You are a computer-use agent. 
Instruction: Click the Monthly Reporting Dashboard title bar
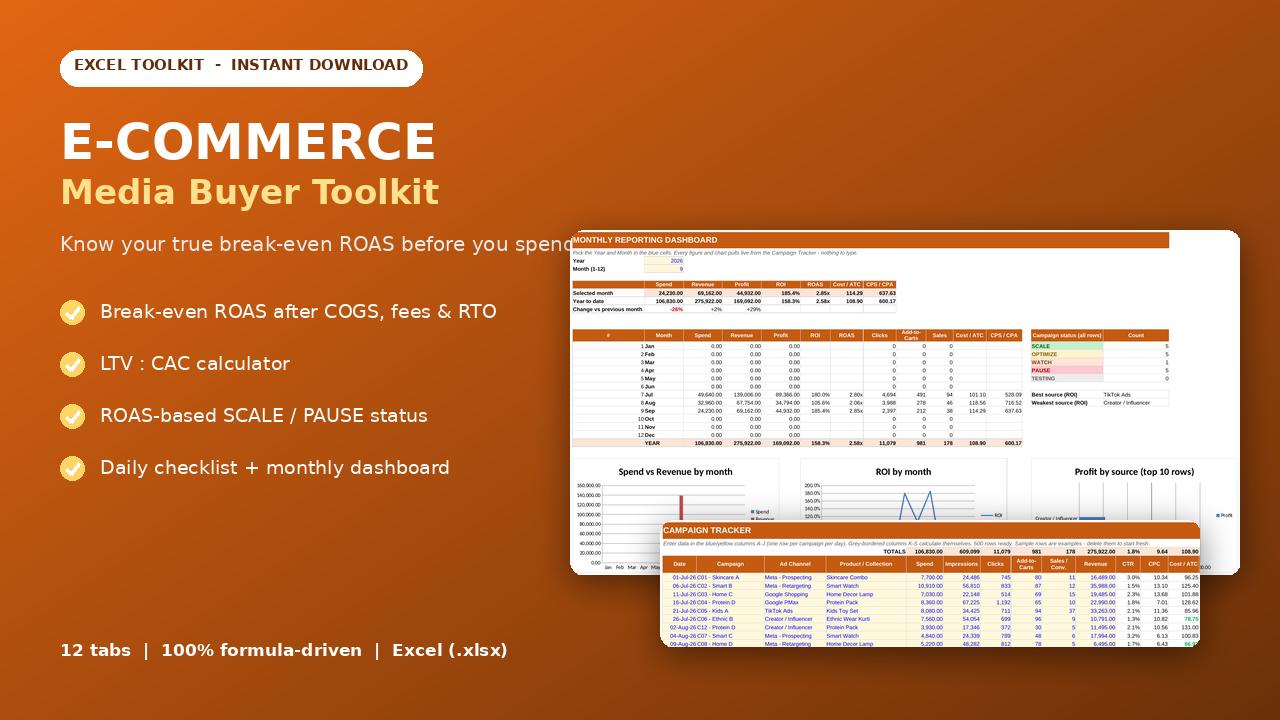pos(869,240)
